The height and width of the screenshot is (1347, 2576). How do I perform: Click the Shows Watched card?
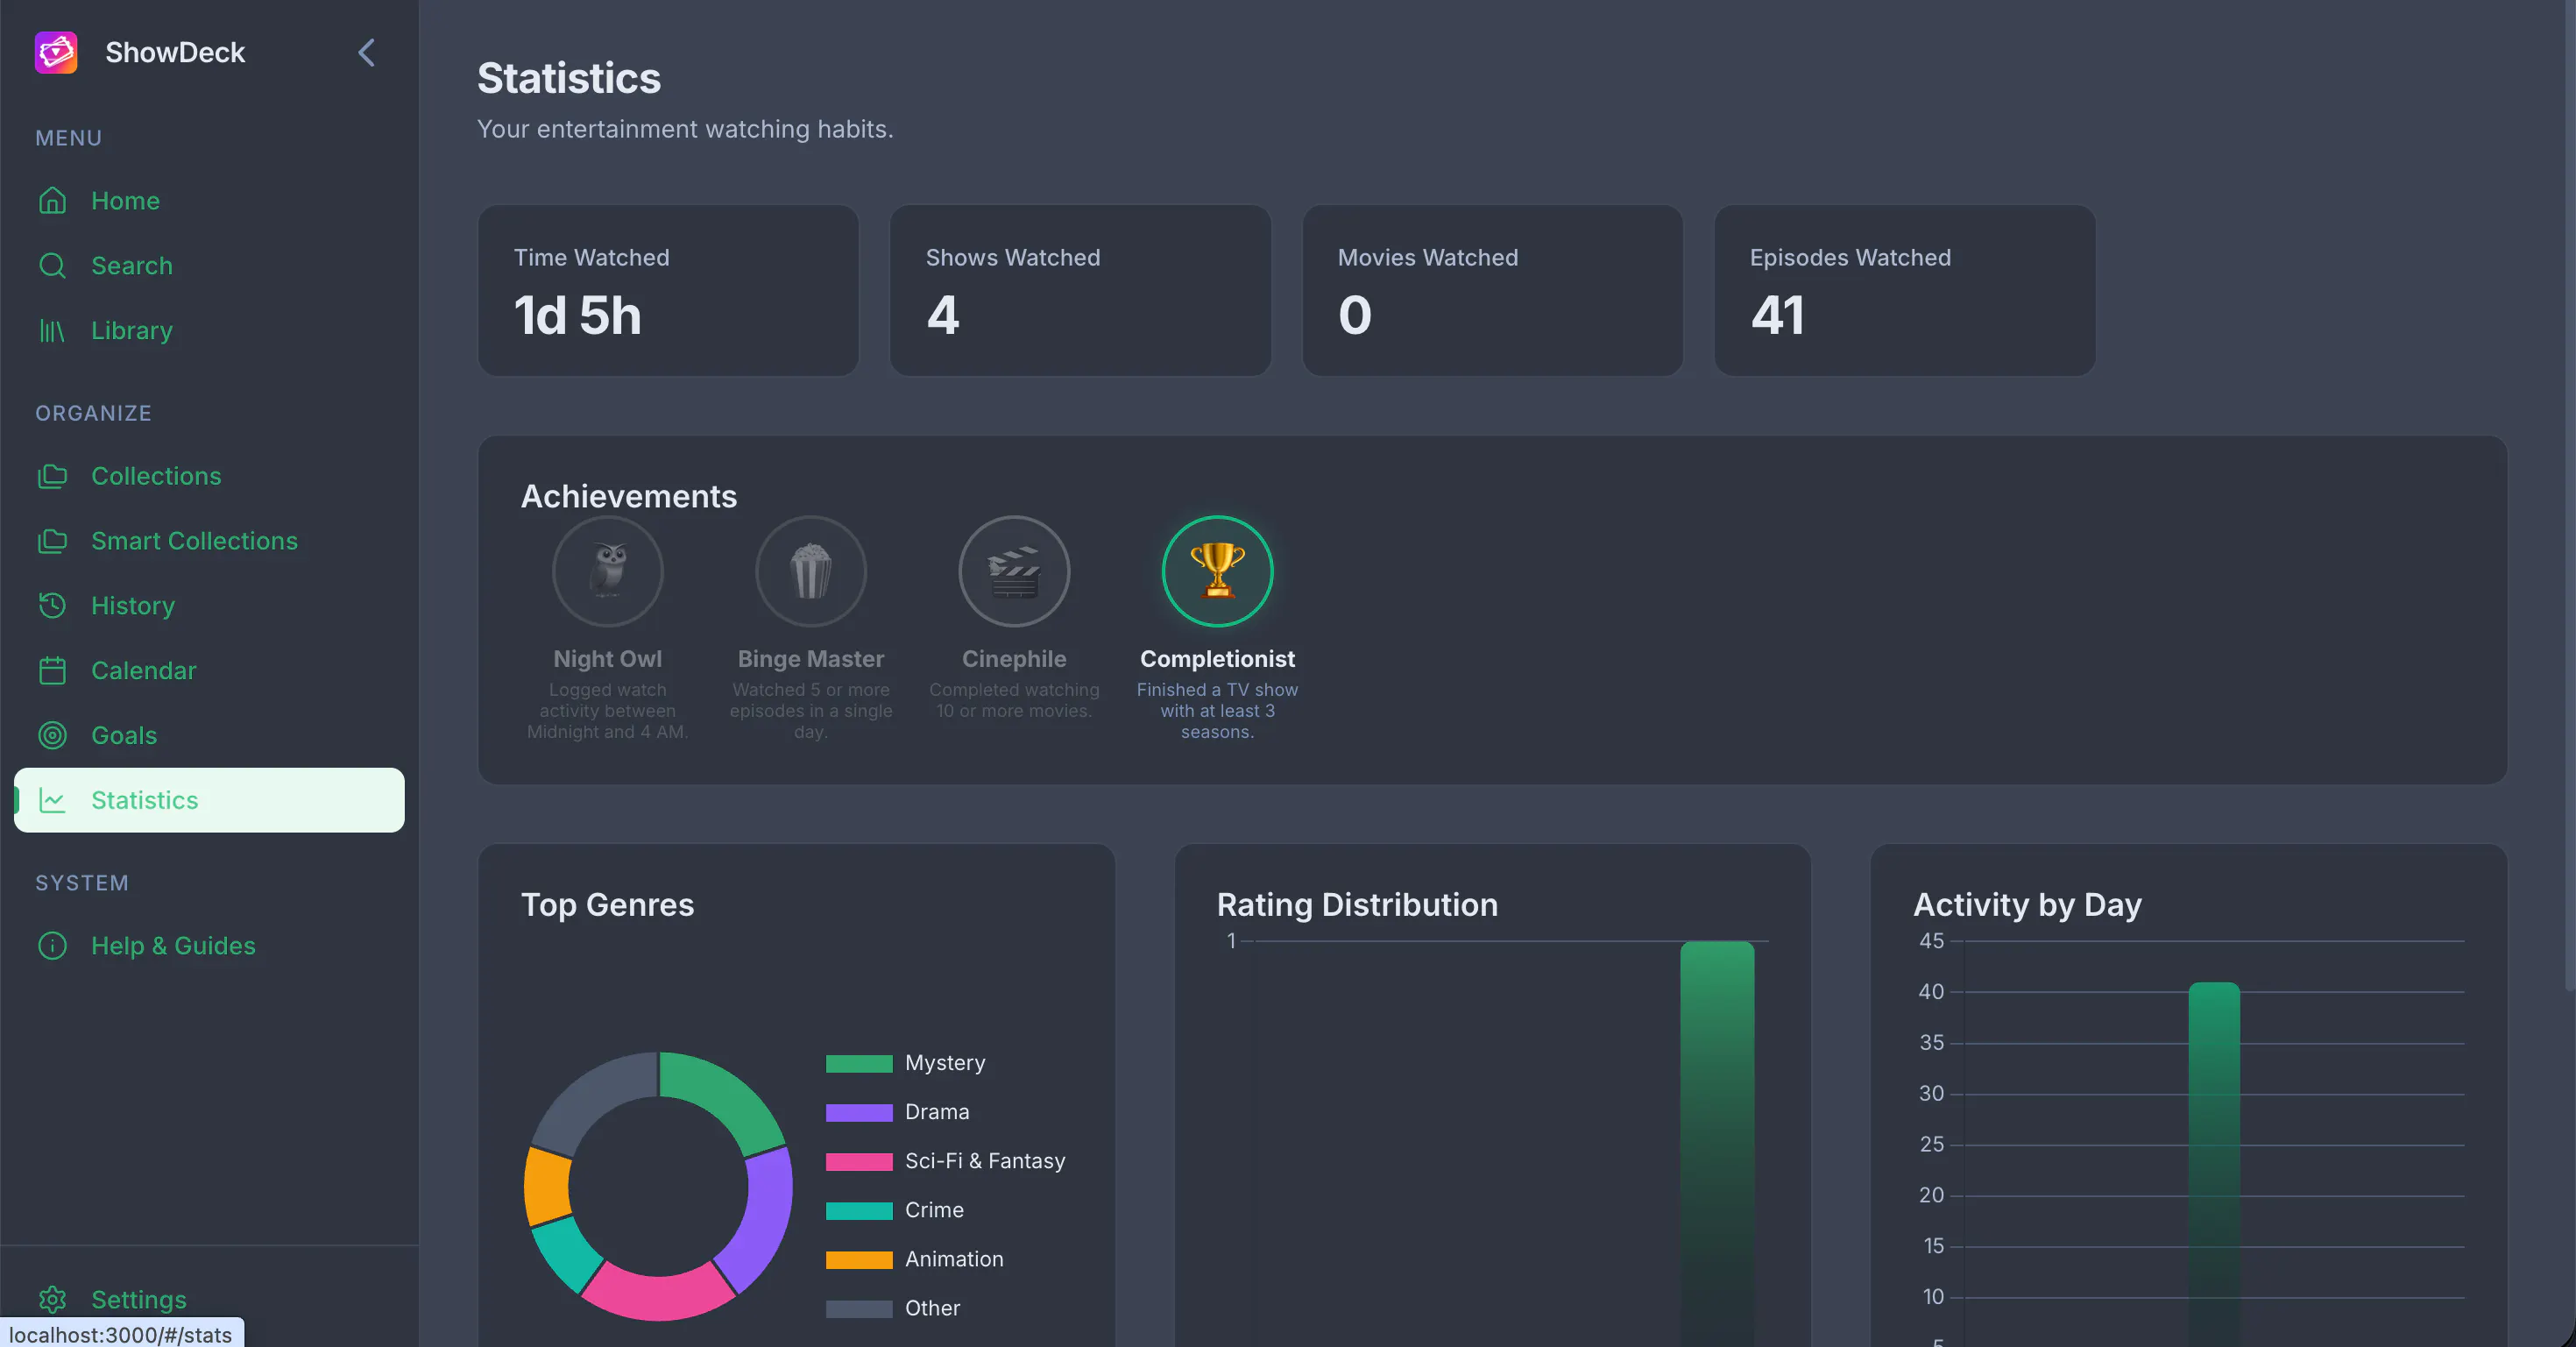click(x=1080, y=291)
